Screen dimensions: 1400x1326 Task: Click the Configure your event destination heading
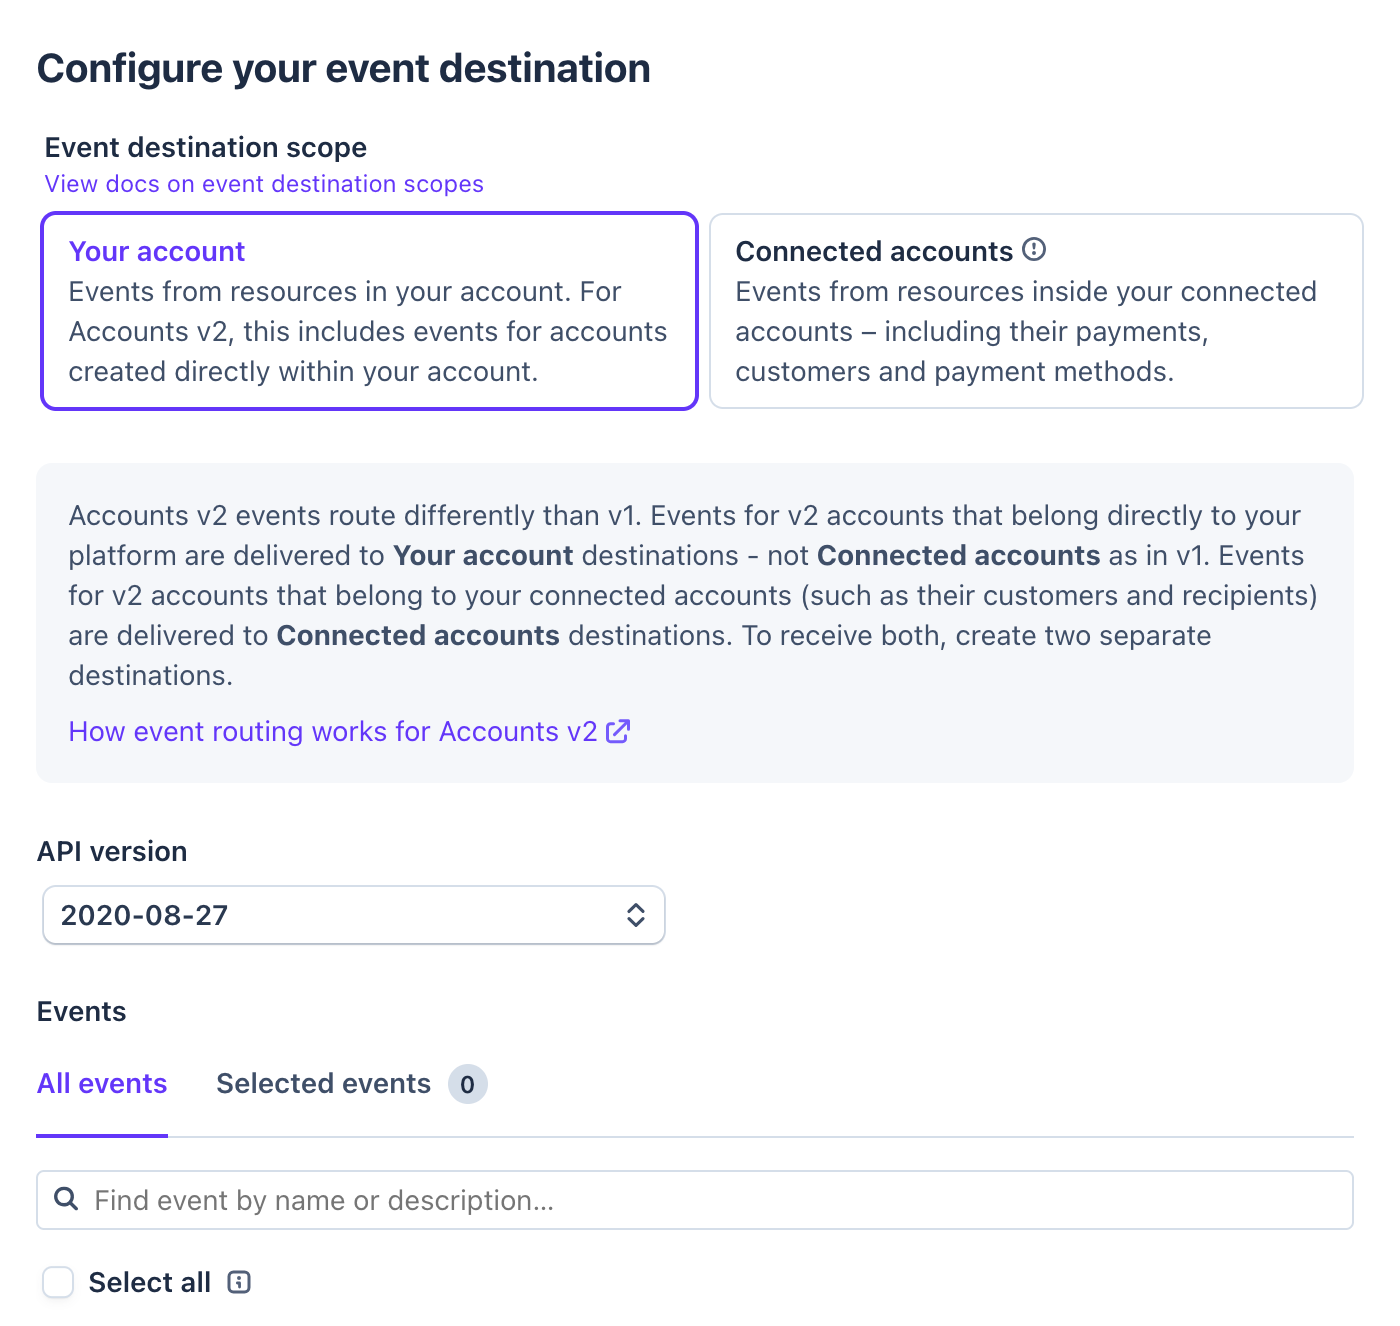(x=344, y=69)
